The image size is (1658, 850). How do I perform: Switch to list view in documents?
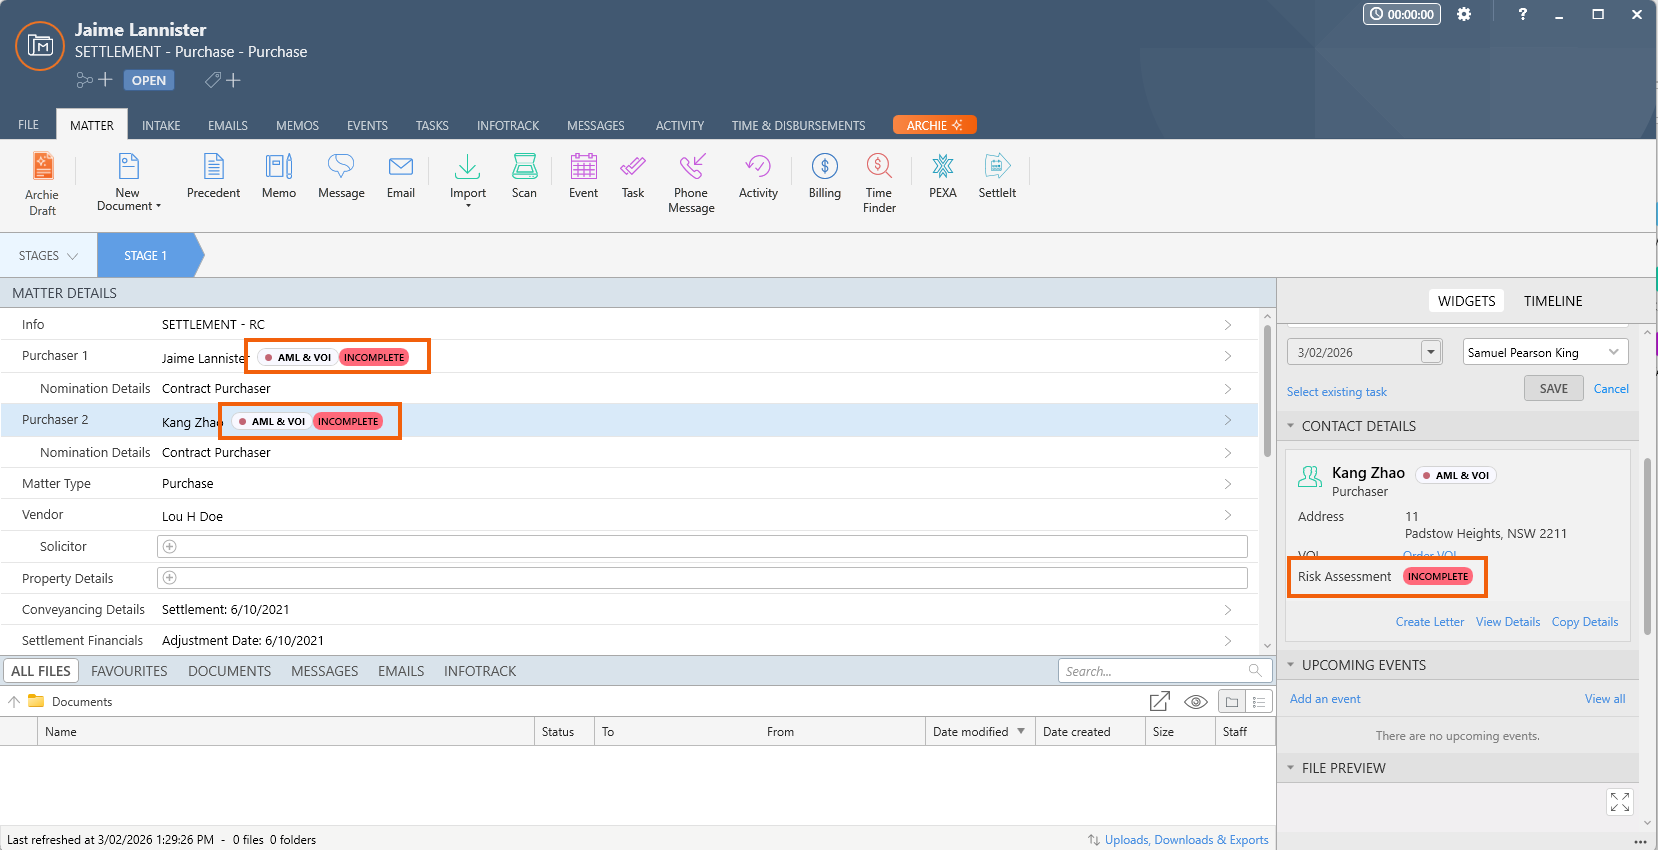point(1259,702)
